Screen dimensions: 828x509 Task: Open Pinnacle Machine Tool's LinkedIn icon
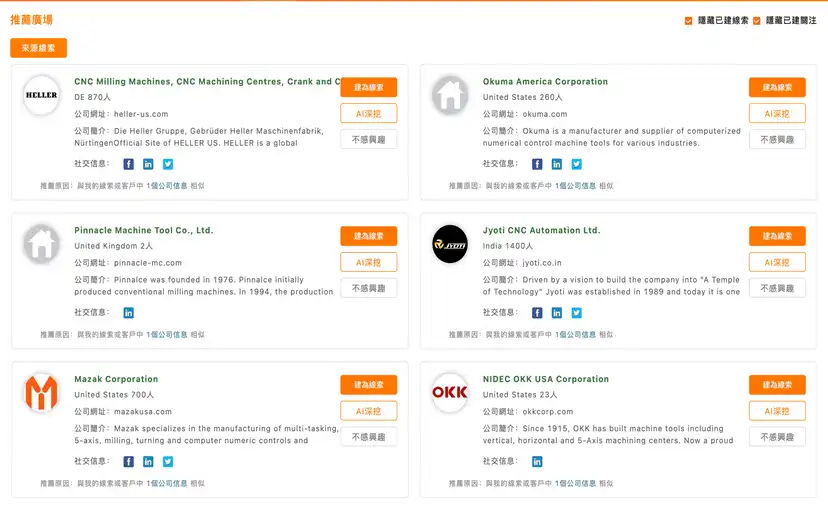tap(128, 313)
